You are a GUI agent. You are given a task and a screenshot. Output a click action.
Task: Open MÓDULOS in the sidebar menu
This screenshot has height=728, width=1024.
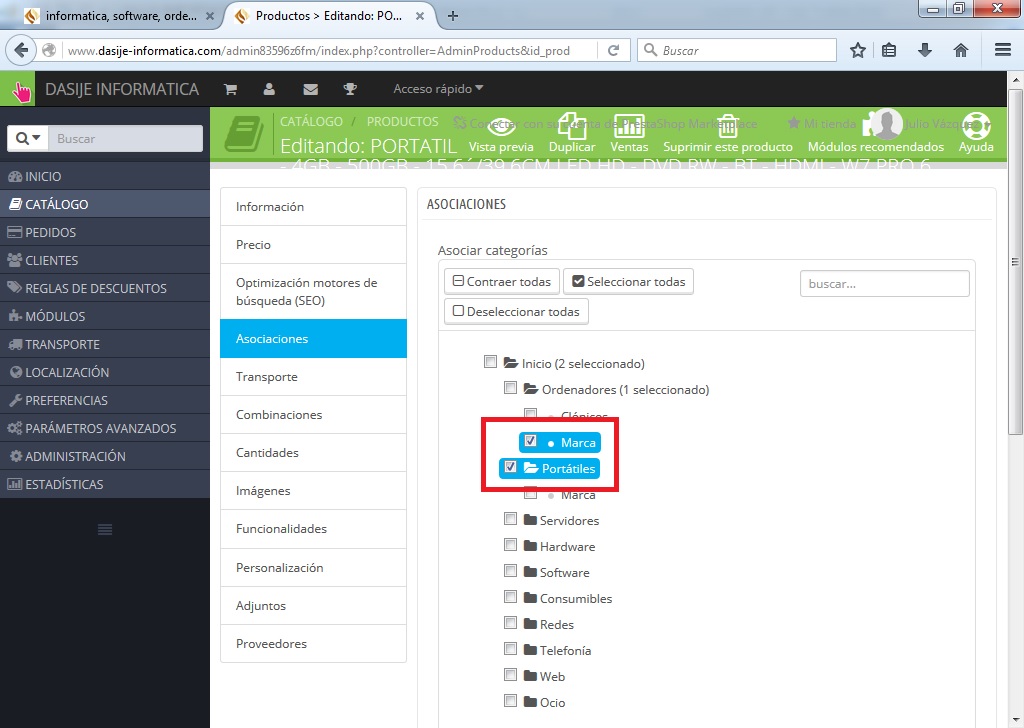click(x=104, y=317)
